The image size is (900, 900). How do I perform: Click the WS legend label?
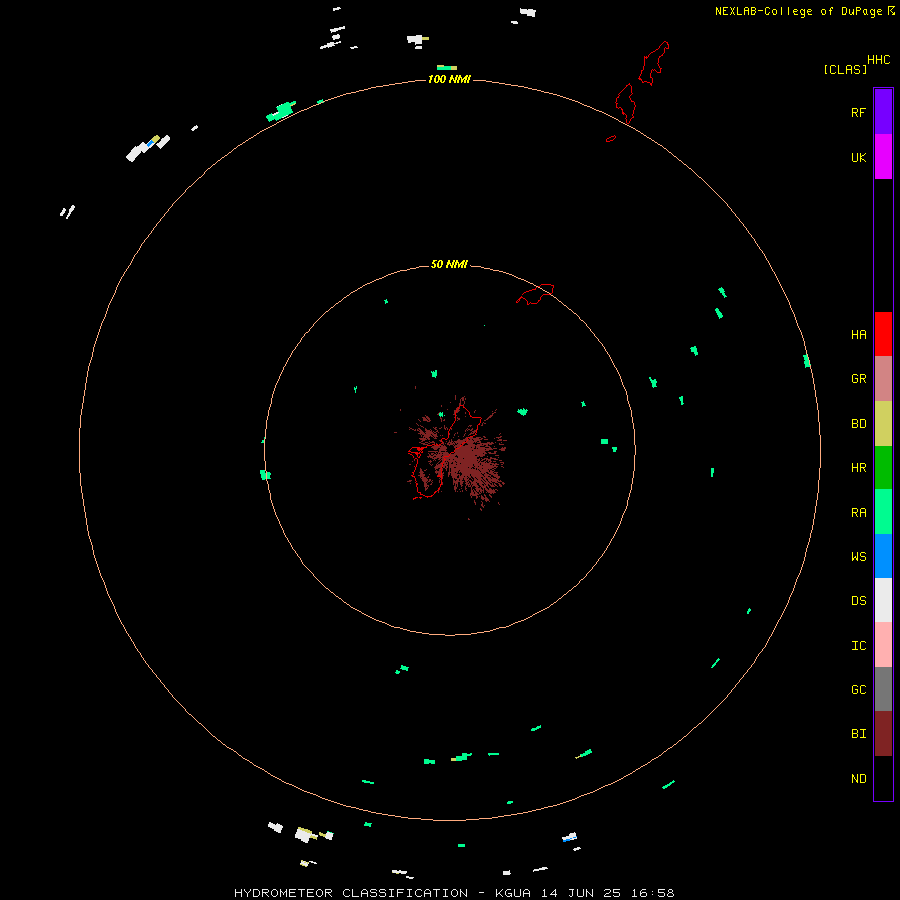tap(858, 557)
